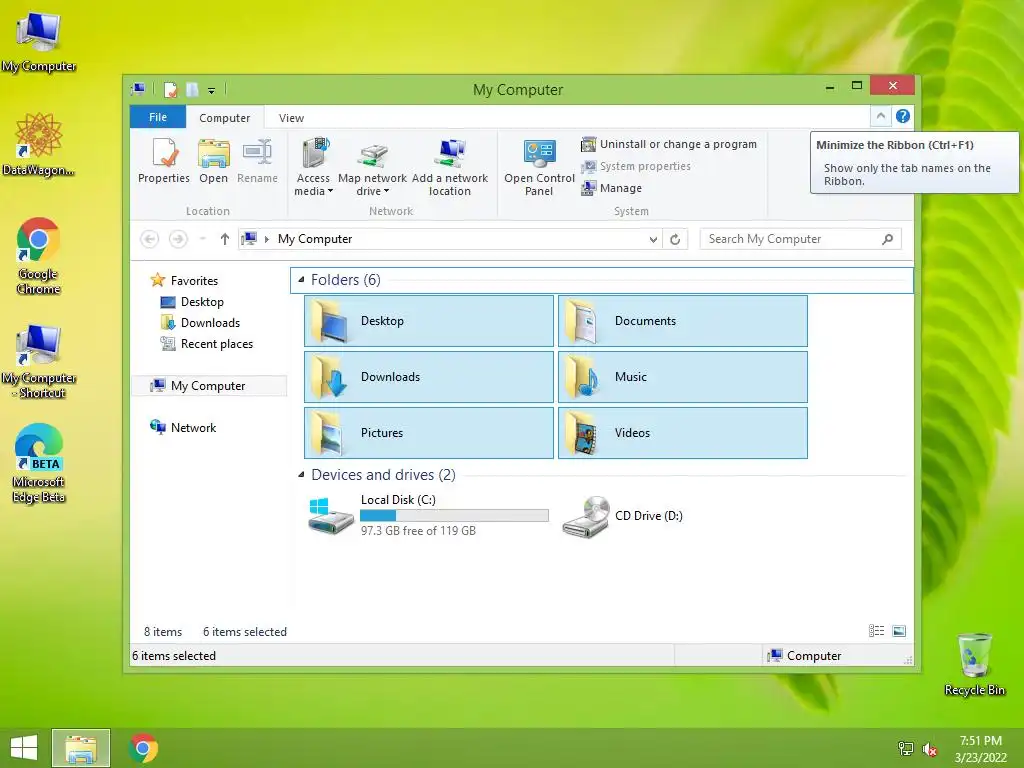
Task: Collapse the Devices and drives group
Action: tap(301, 475)
